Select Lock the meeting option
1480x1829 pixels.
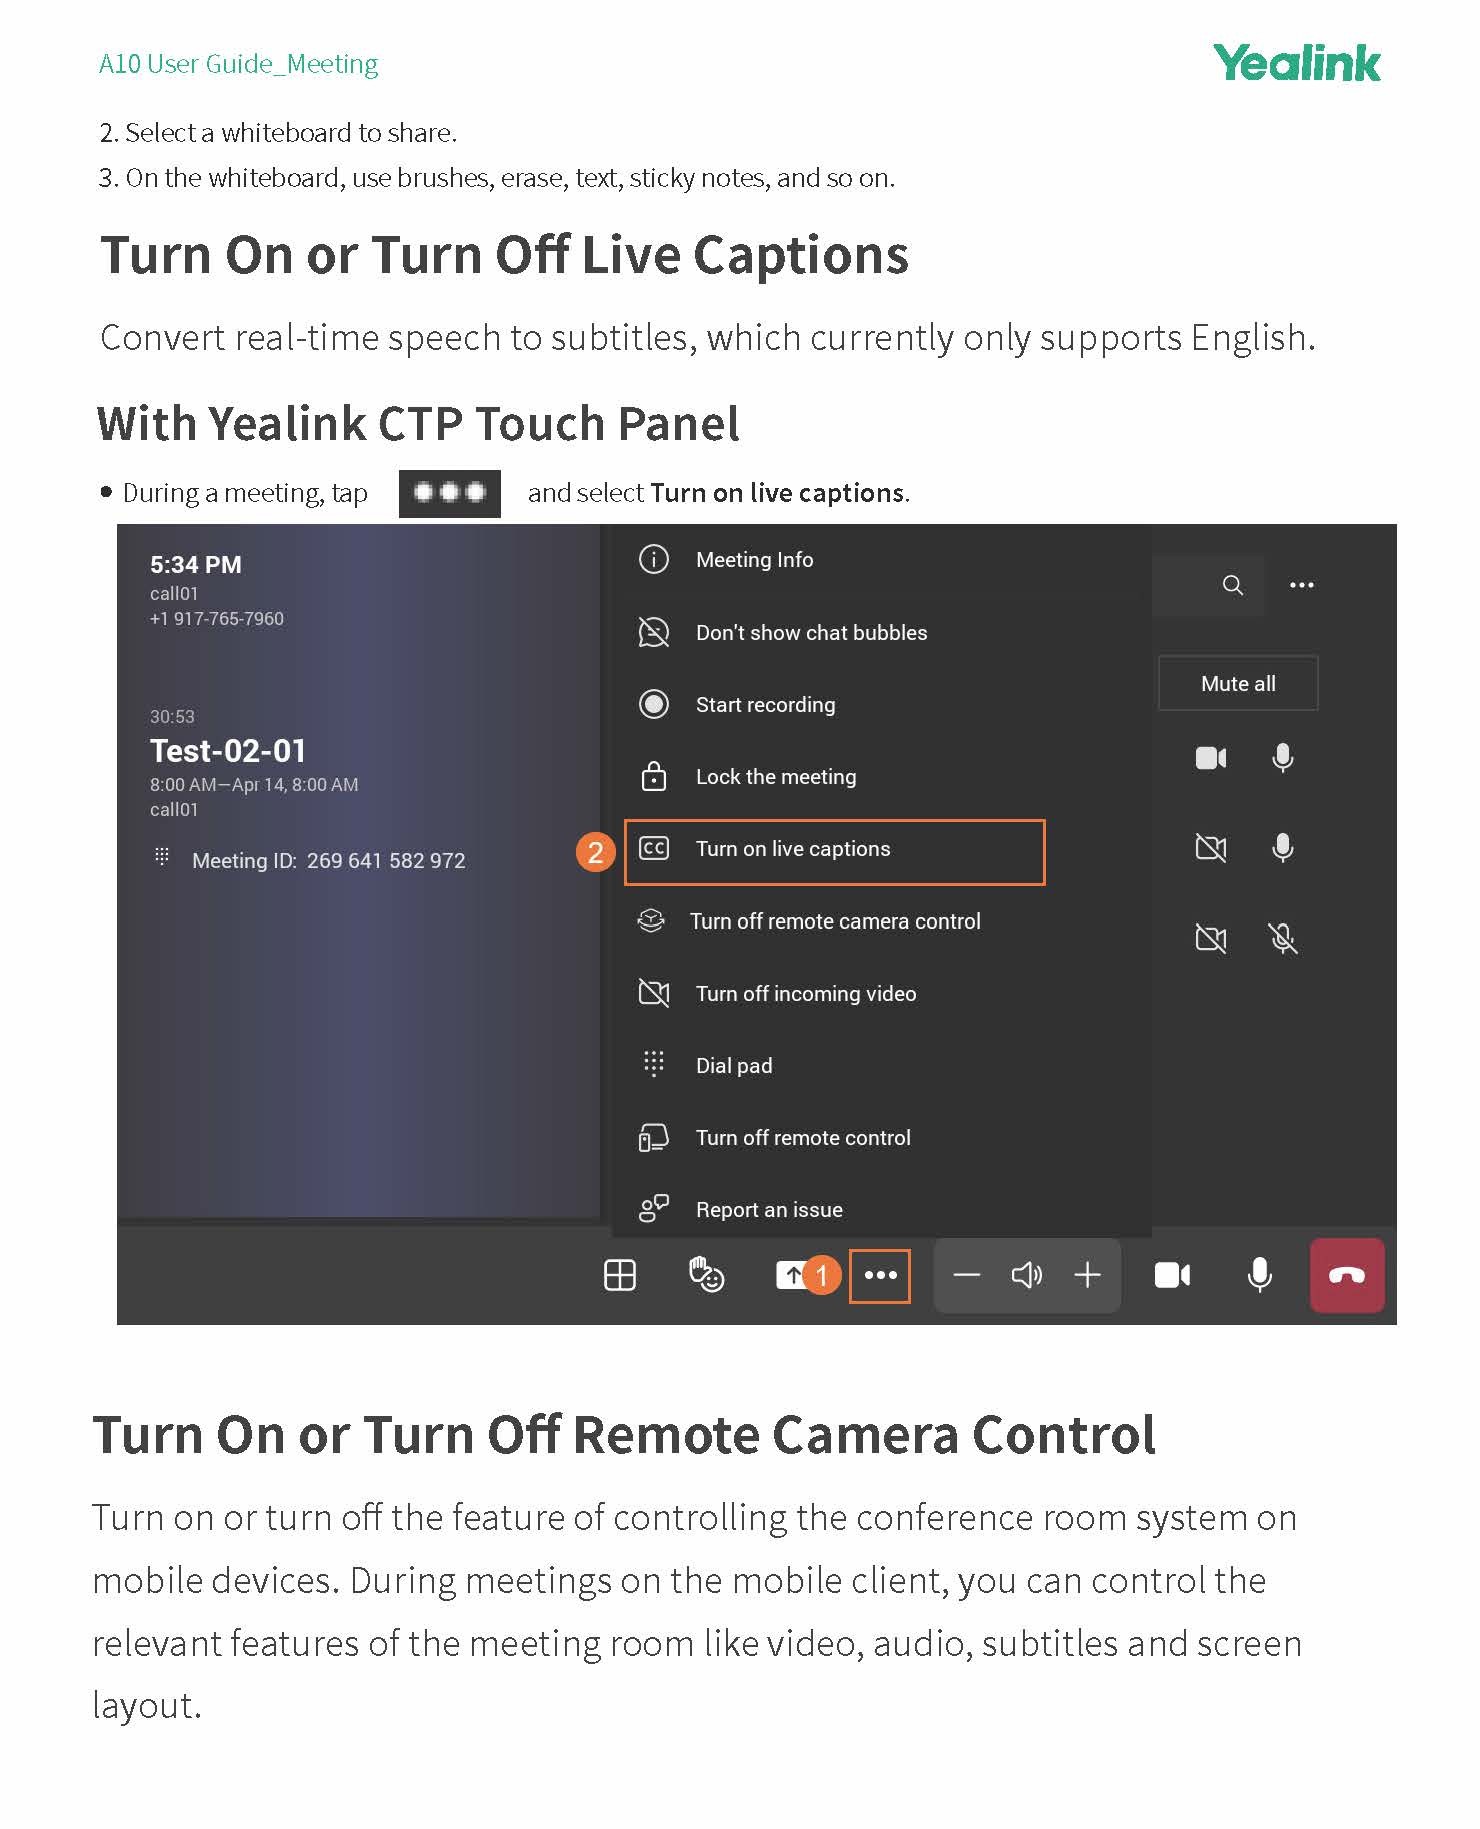point(775,777)
